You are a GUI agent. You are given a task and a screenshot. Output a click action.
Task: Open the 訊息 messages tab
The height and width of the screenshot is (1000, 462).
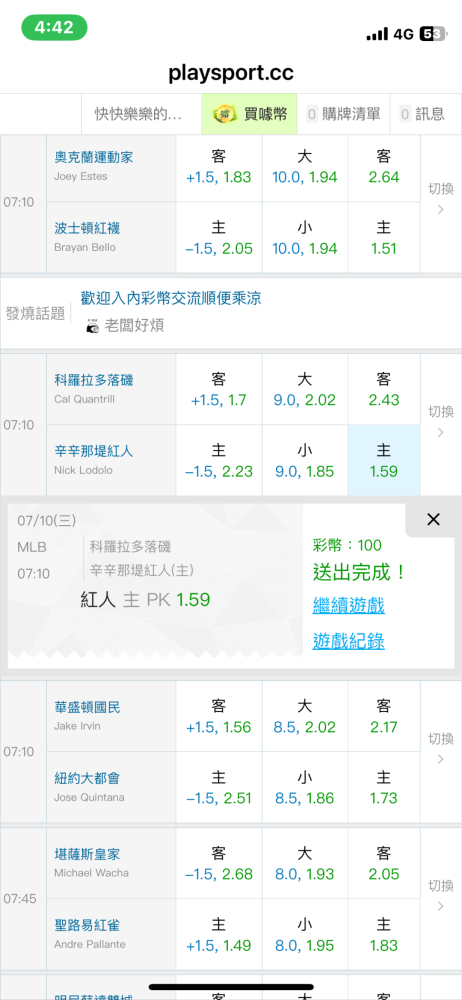422,114
